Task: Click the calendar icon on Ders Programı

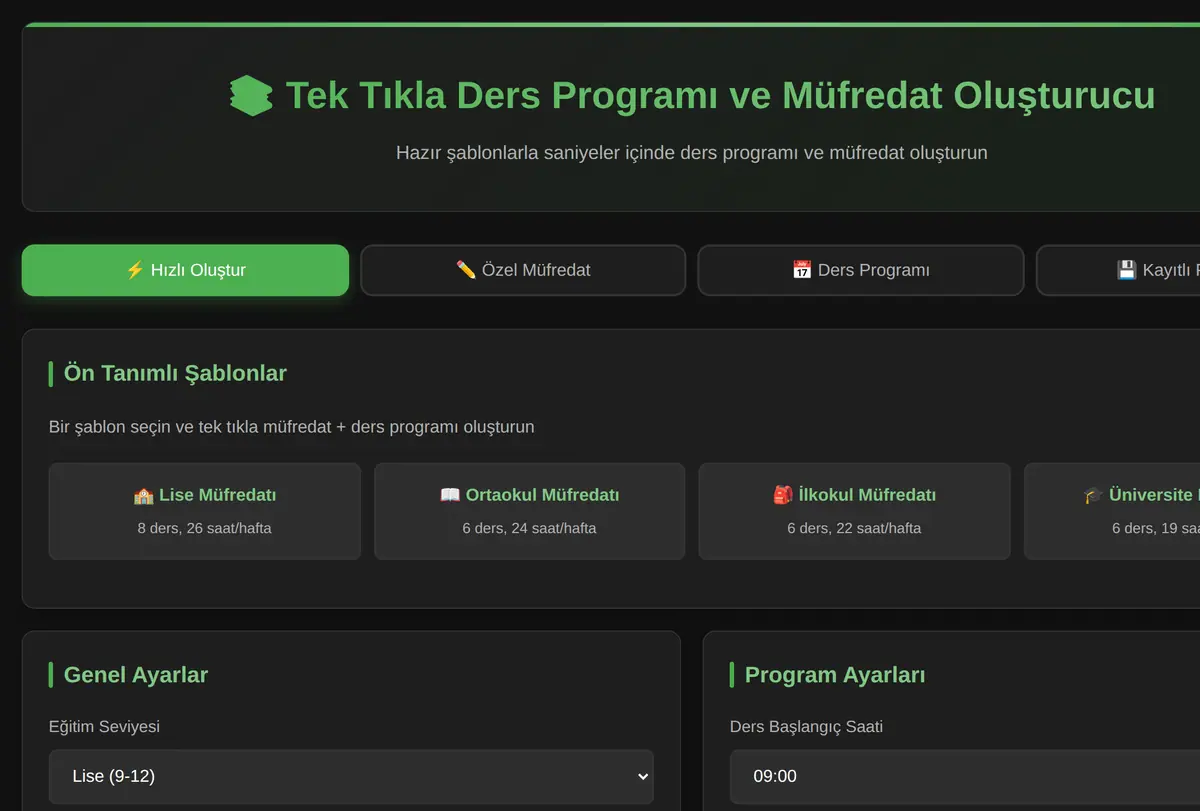Action: (802, 270)
